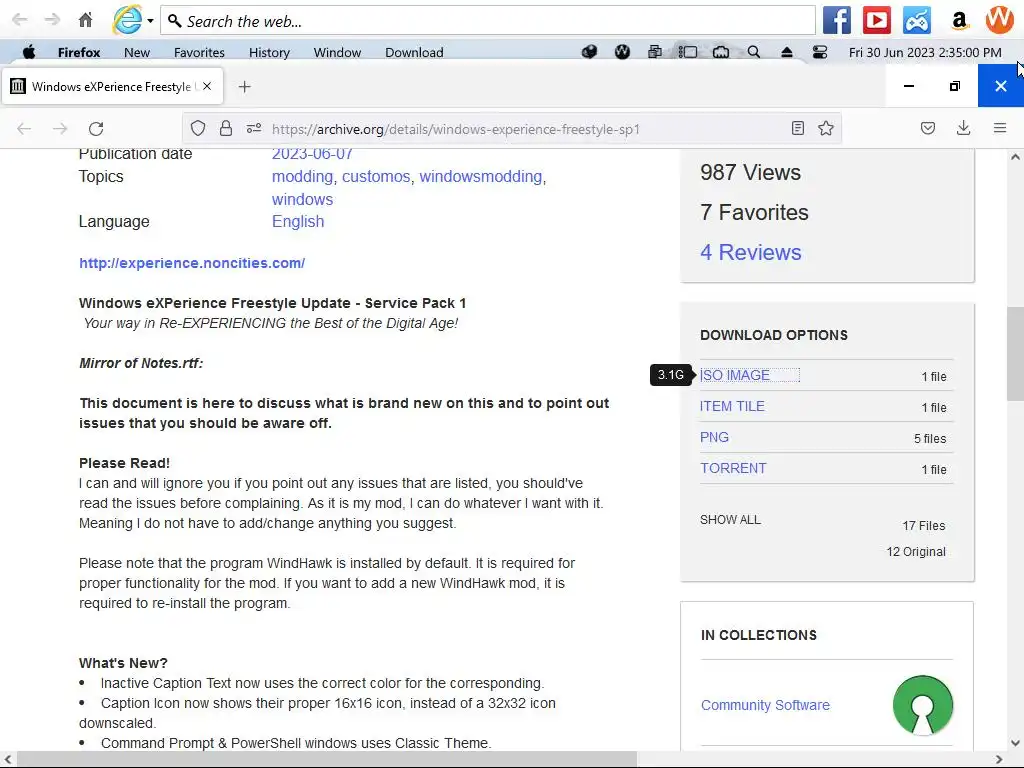Open the New menu
Image resolution: width=1024 pixels, height=768 pixels.
click(136, 52)
